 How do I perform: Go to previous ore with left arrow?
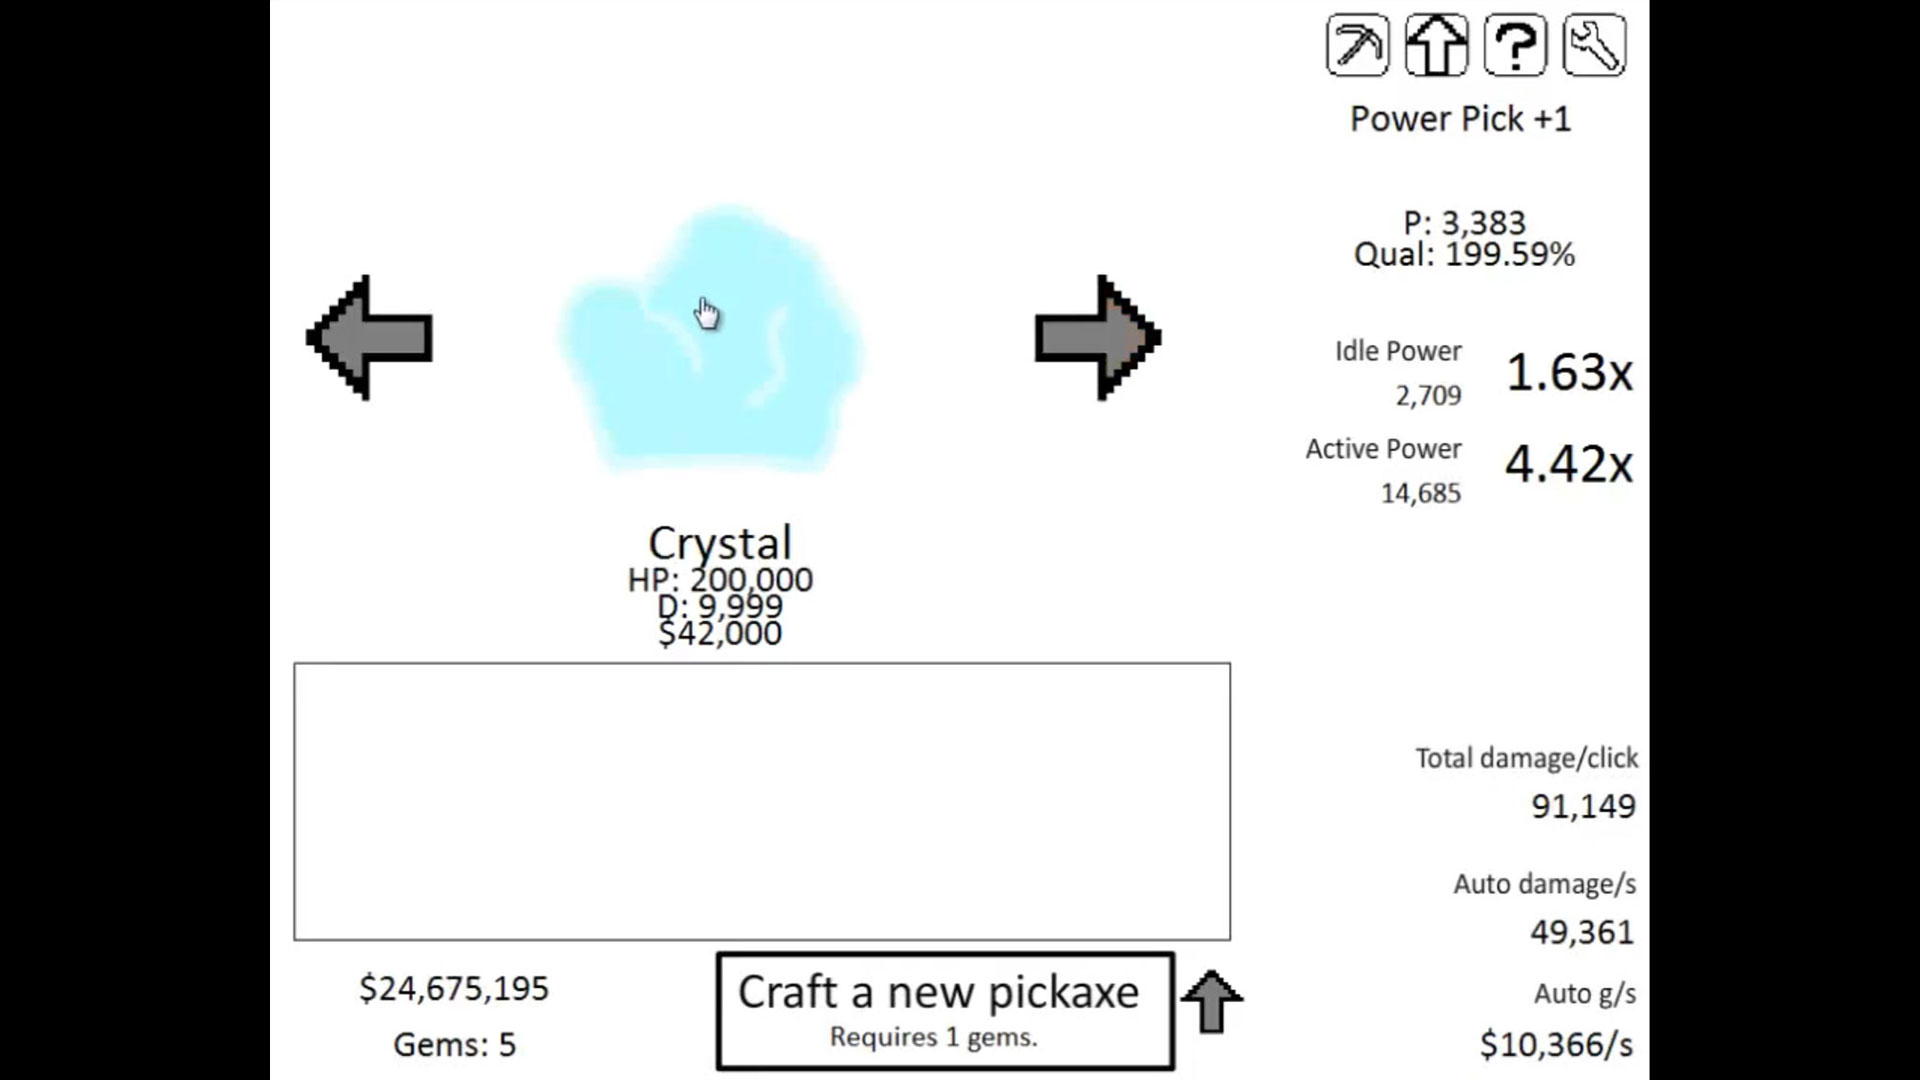[369, 338]
